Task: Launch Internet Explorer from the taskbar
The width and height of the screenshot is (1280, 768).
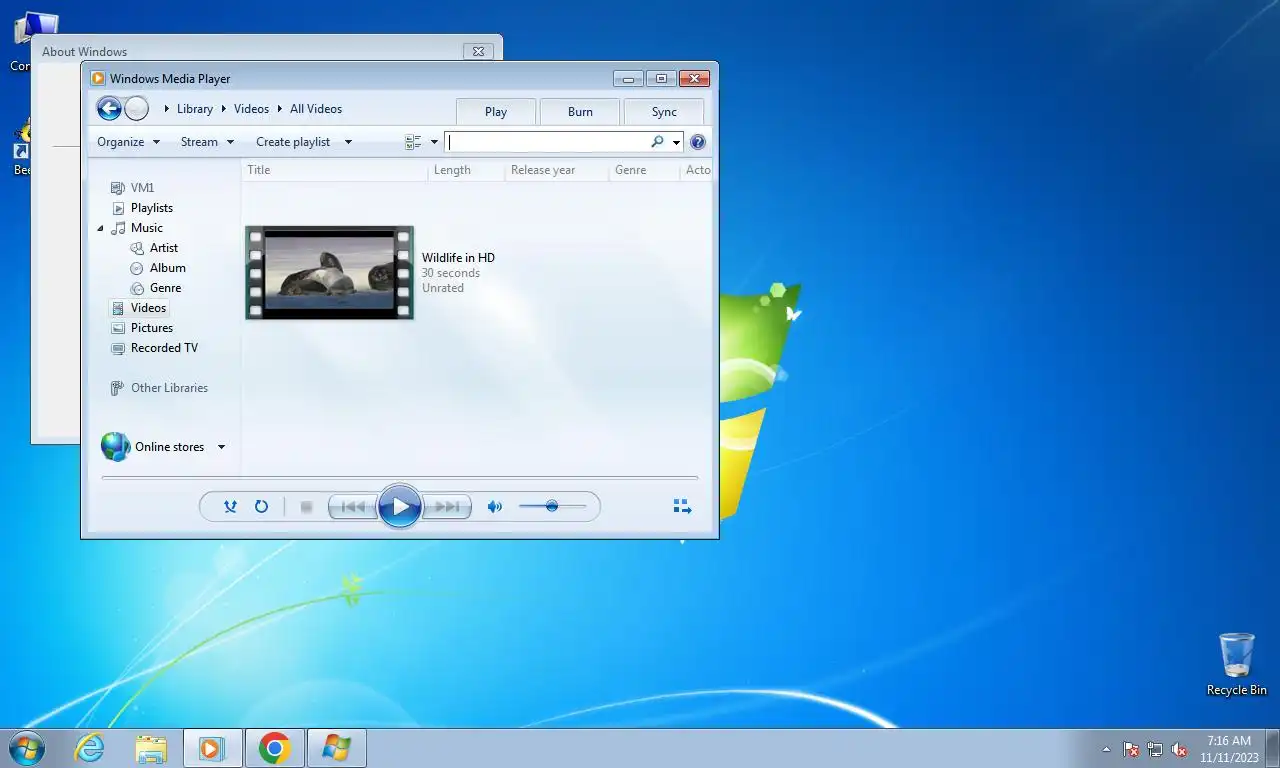Action: pyautogui.click(x=90, y=748)
